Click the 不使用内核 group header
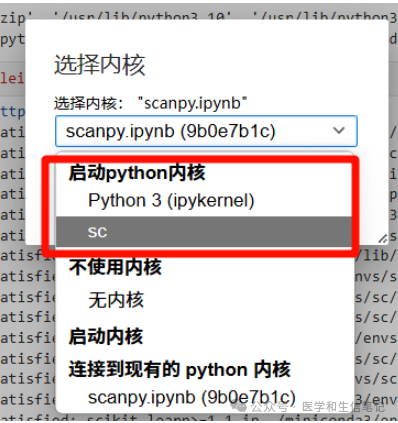 [115, 267]
